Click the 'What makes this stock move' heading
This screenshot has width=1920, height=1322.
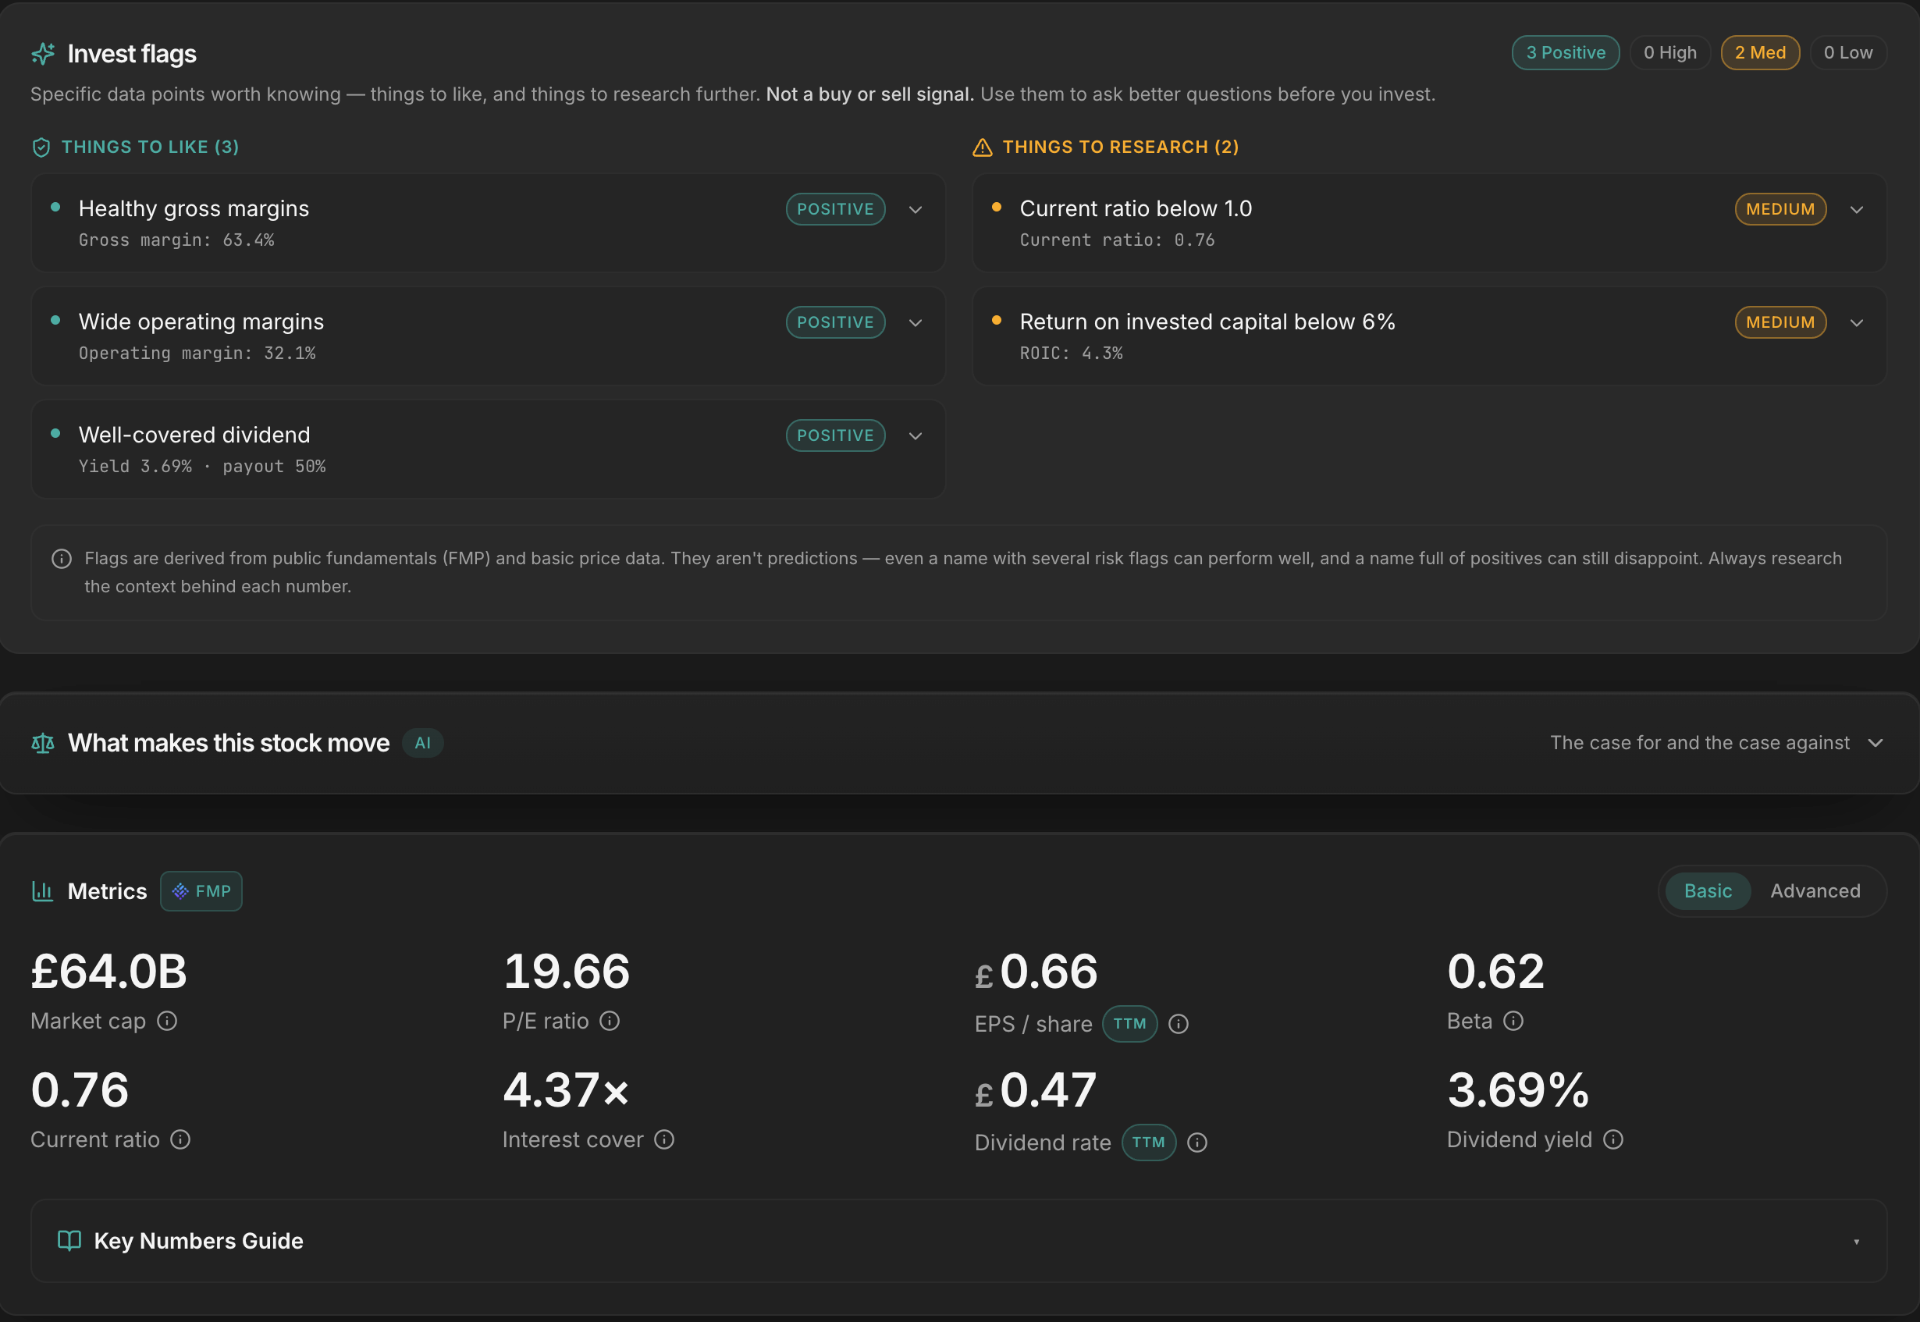[229, 743]
